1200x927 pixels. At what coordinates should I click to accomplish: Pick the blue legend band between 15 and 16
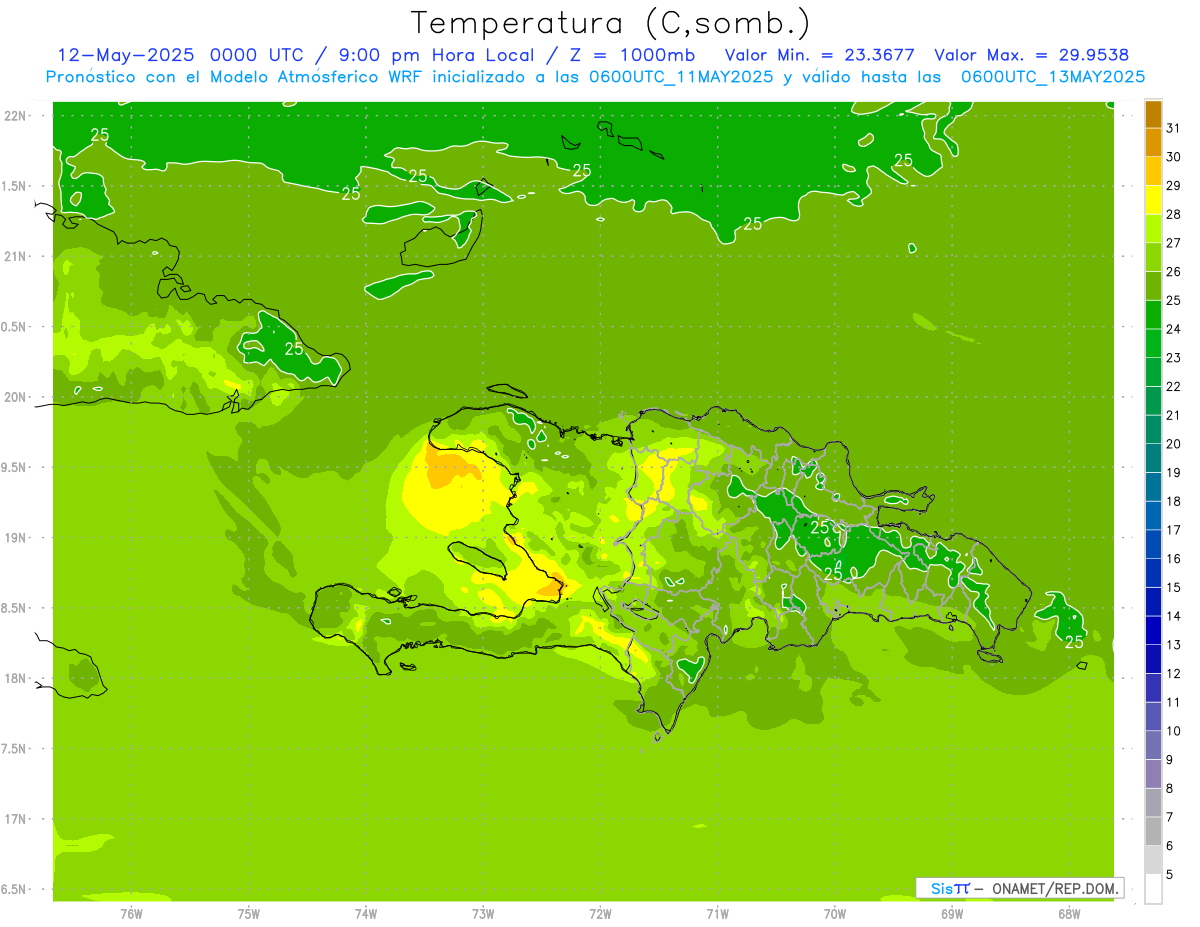tap(1153, 573)
